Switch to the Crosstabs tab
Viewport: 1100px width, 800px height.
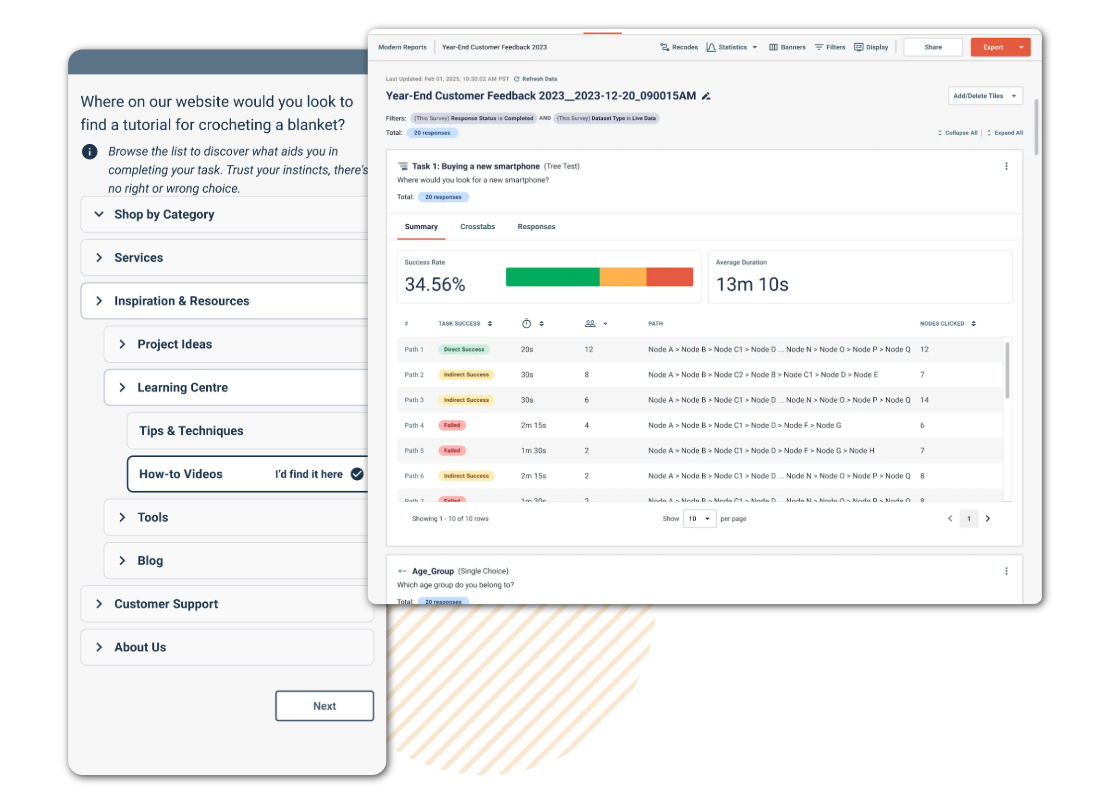pos(477,227)
